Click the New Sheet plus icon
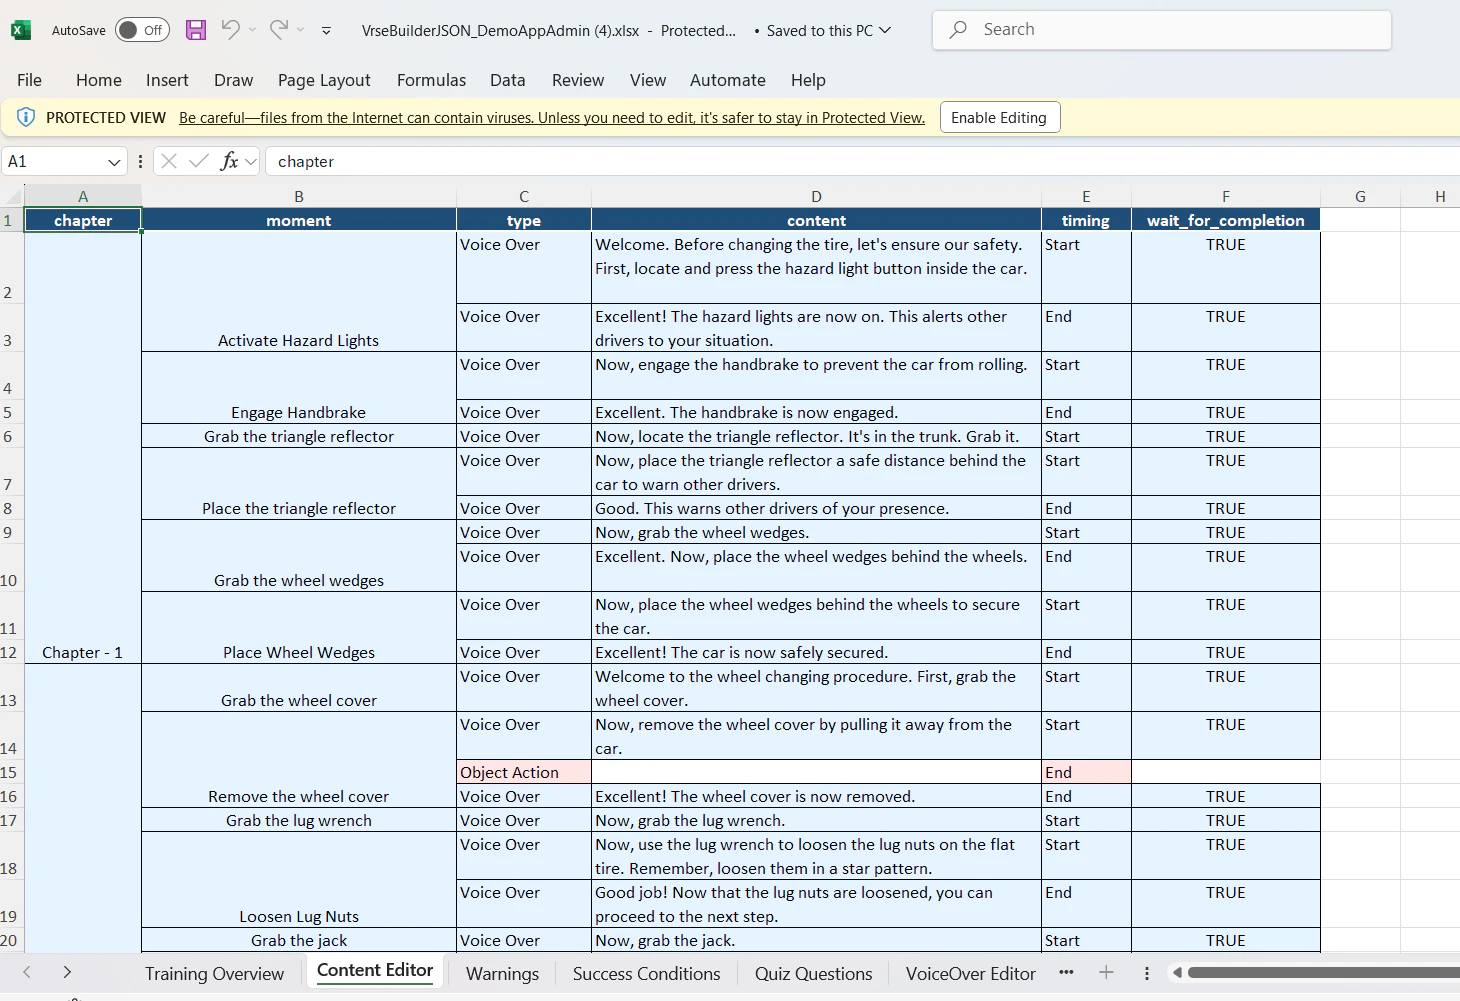Image resolution: width=1460 pixels, height=1001 pixels. pyautogui.click(x=1106, y=972)
